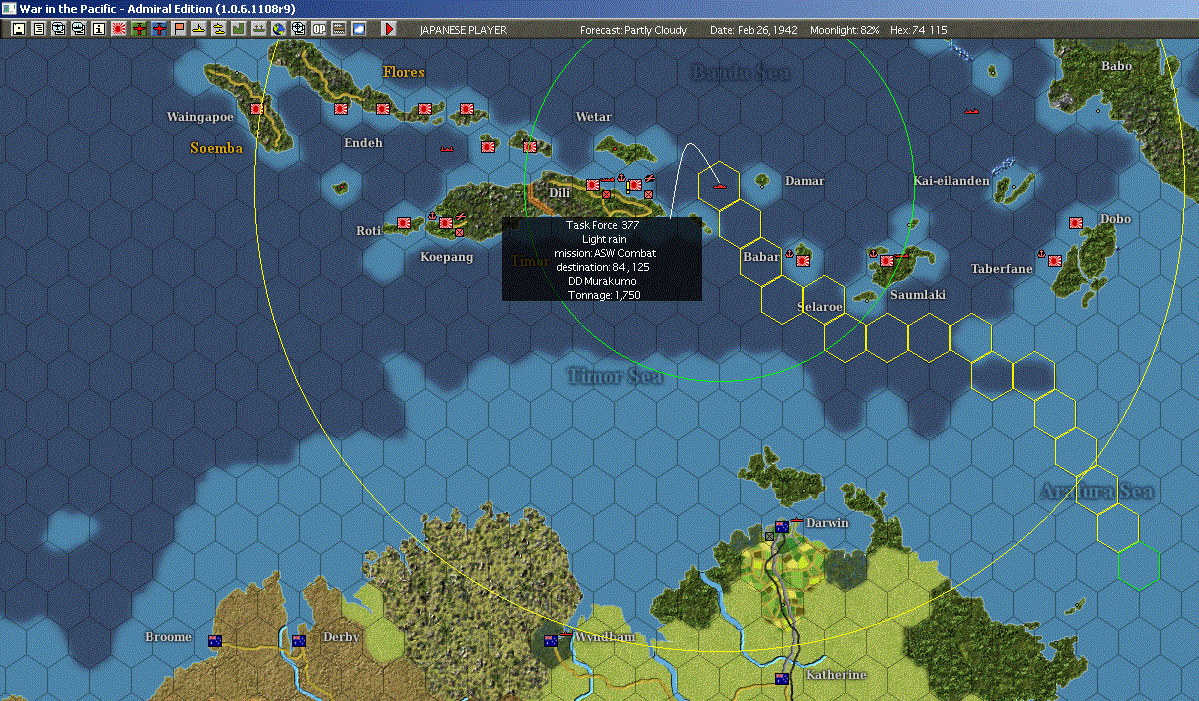Viewport: 1199px width, 701px height.
Task: Open the single yellow ship toolbar icon
Action: [x=199, y=29]
